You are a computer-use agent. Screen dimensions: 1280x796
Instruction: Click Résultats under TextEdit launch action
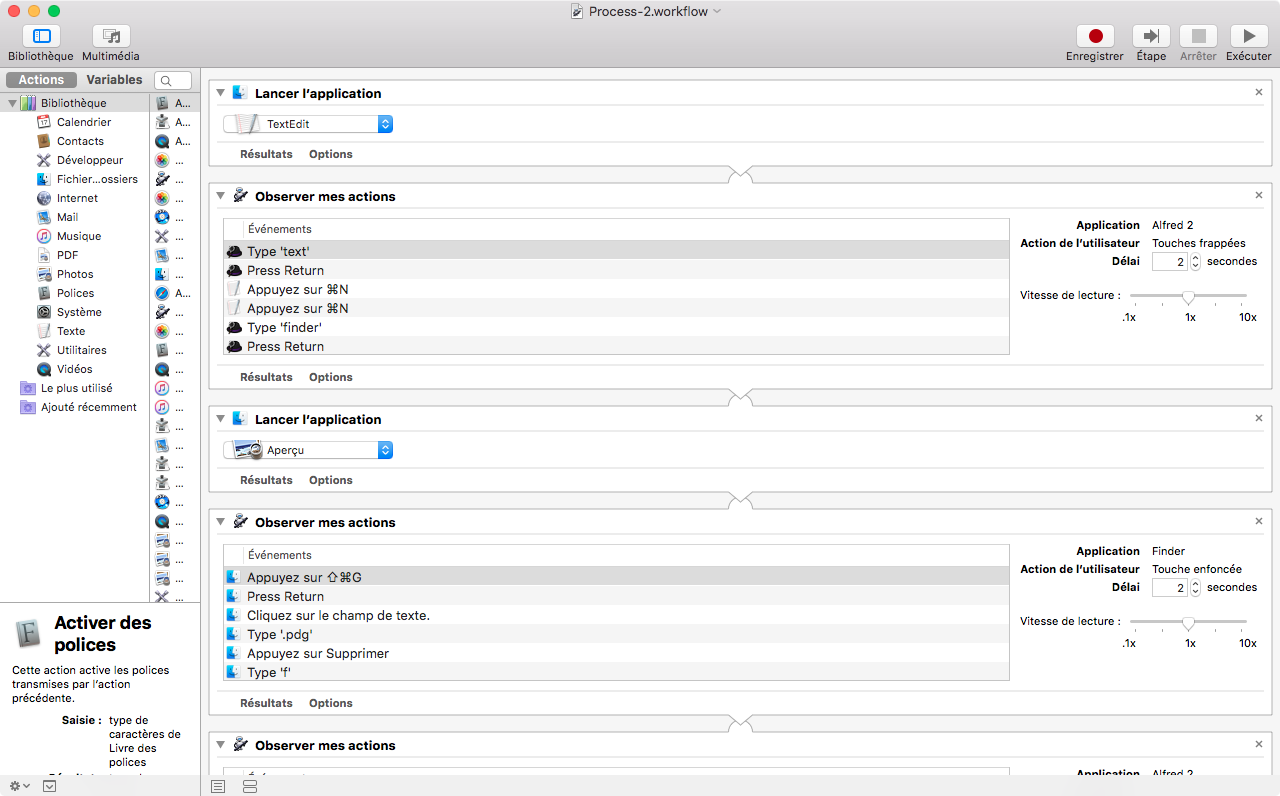tap(266, 154)
